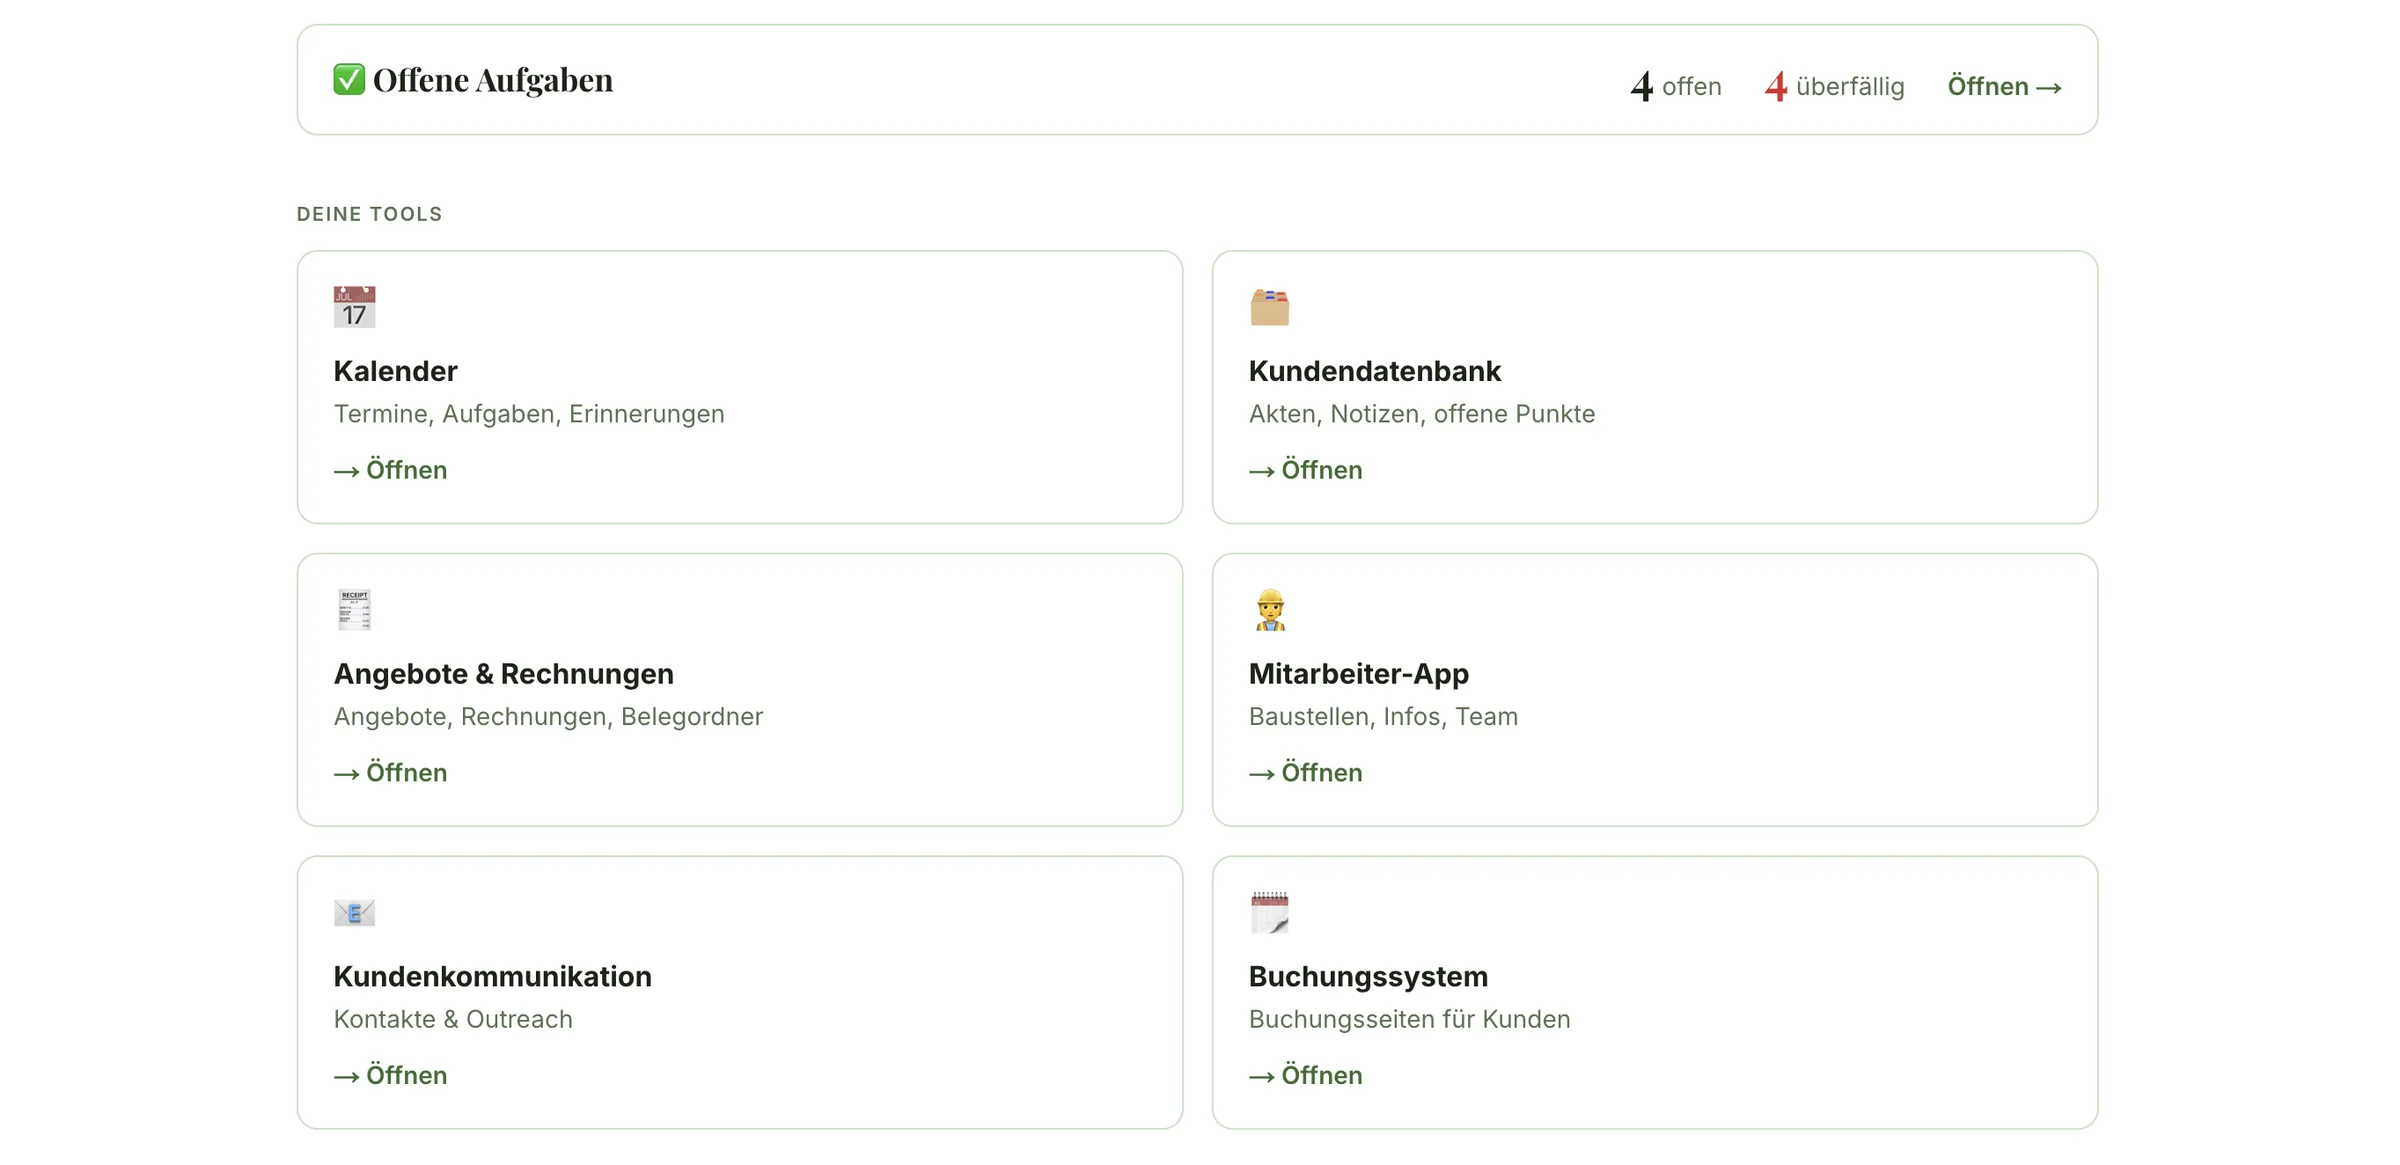Open Buchungssystem via its Öffnen link
The height and width of the screenshot is (1165, 2400).
click(1305, 1076)
